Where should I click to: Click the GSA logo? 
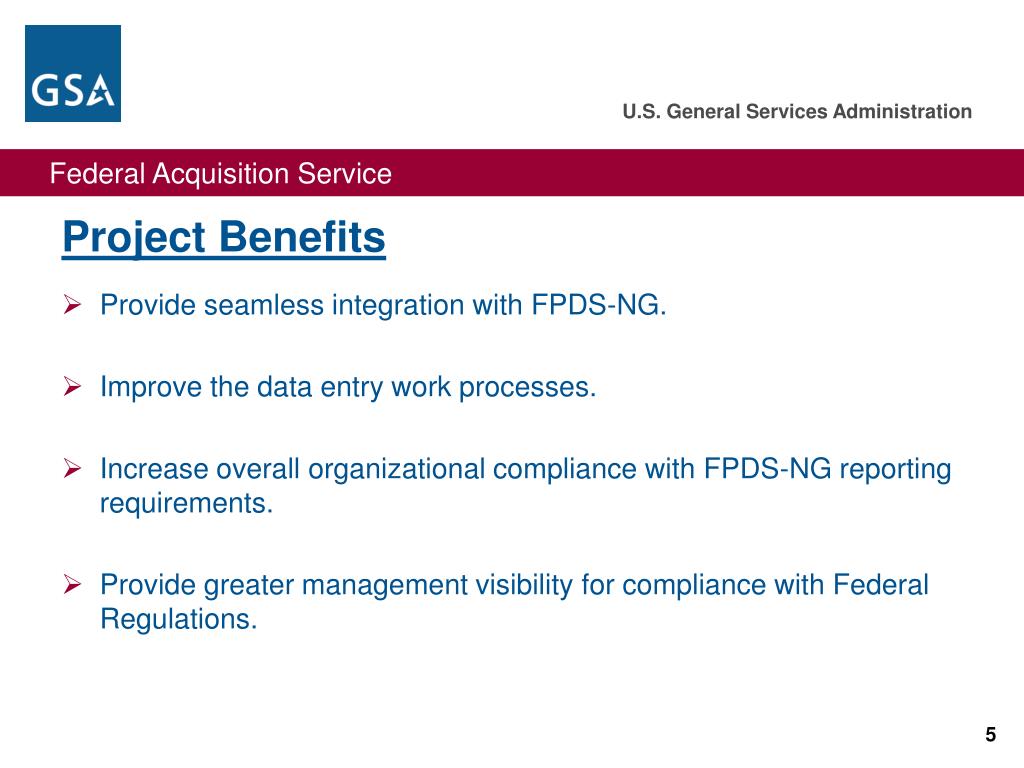click(x=72, y=73)
